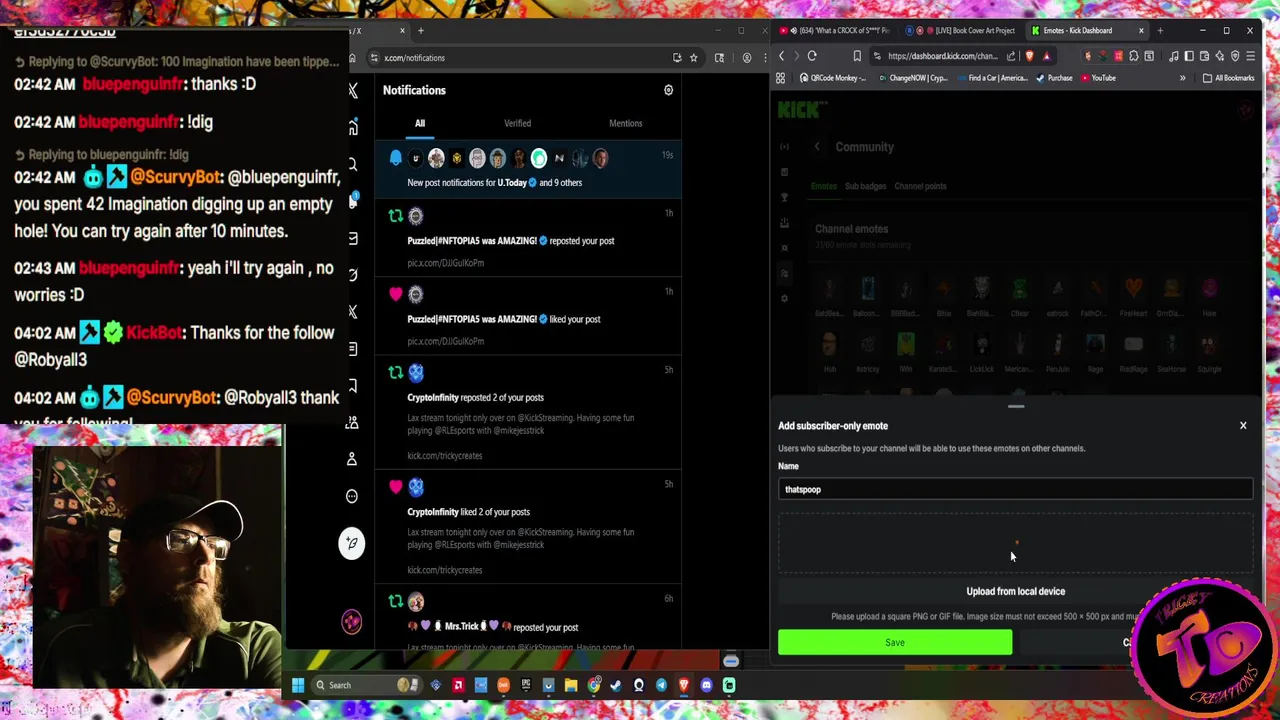1280x720 pixels.
Task: Open new tab in Brave window
Action: pos(1160,30)
